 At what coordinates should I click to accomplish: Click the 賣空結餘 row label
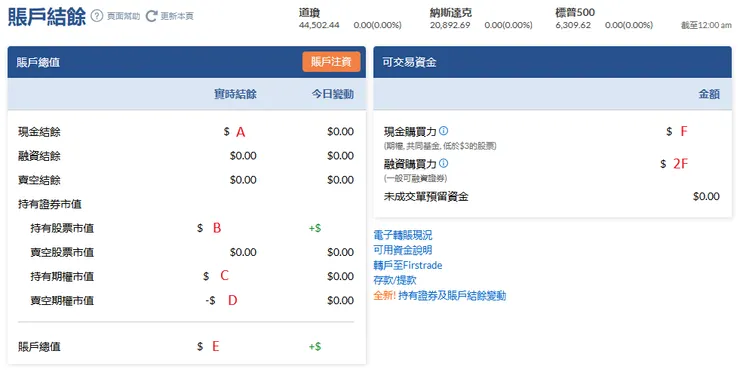tap(39, 180)
